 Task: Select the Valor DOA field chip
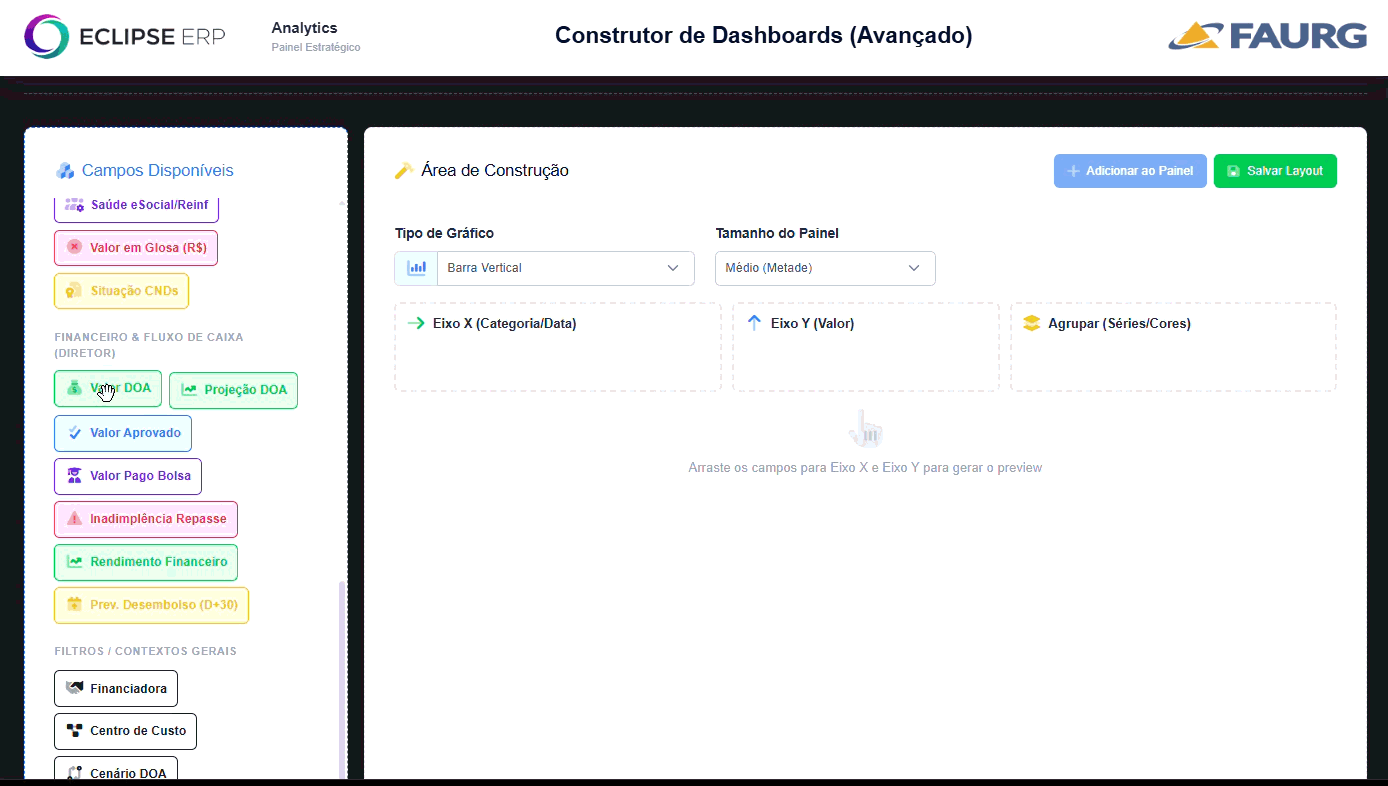pyautogui.click(x=108, y=389)
